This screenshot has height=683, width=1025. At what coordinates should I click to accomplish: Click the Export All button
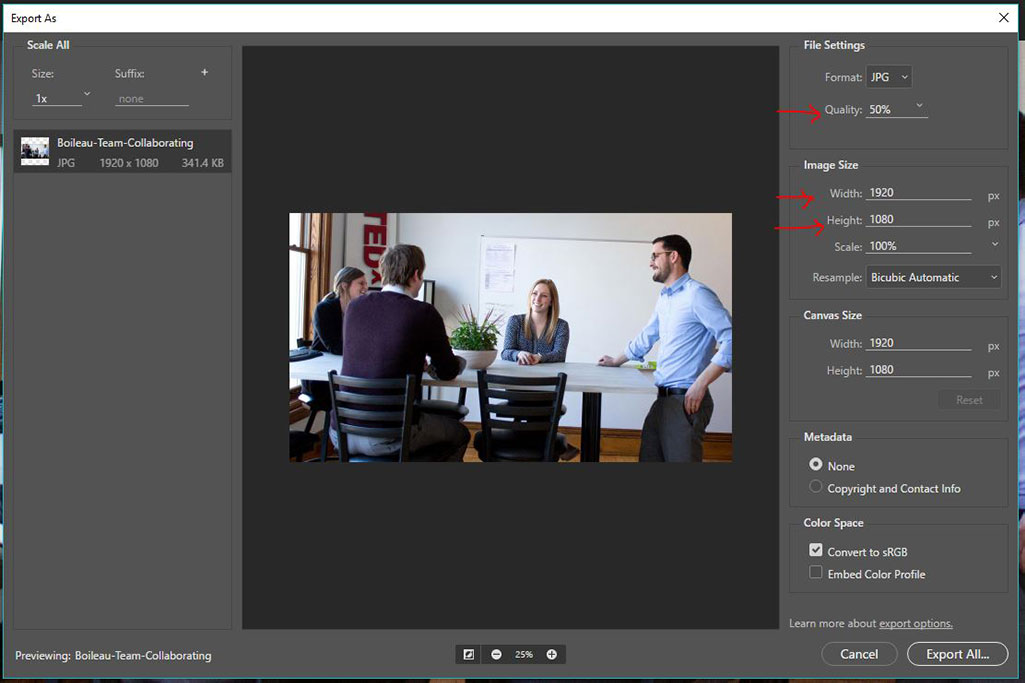click(x=958, y=654)
